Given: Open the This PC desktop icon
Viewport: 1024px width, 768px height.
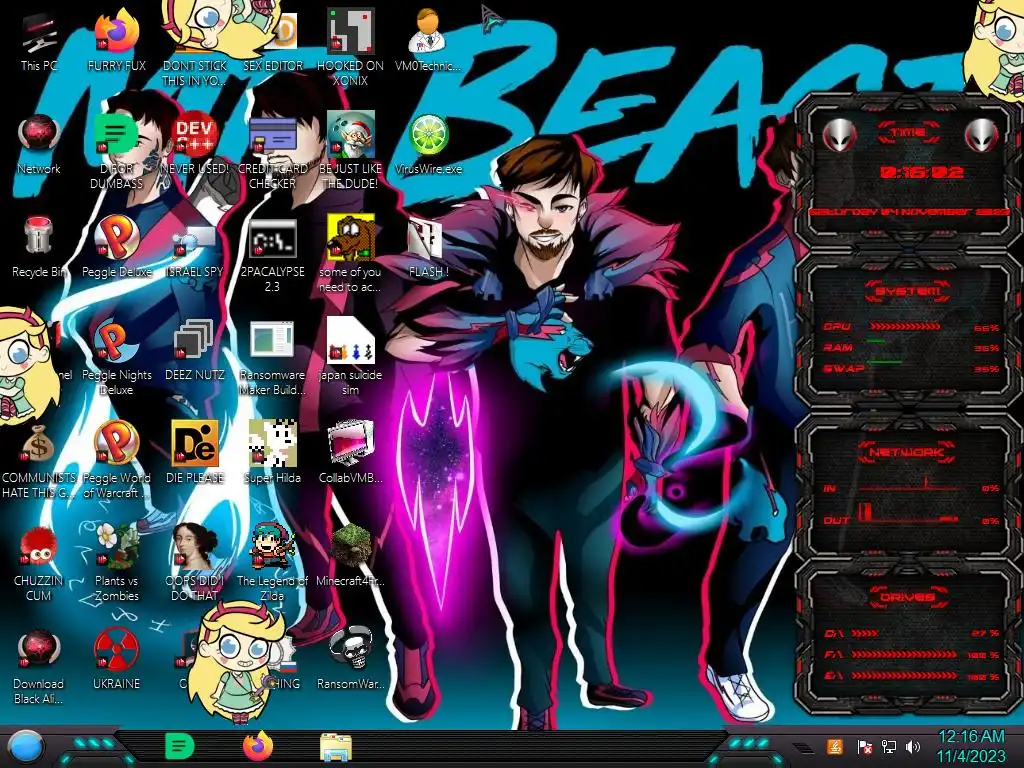Looking at the screenshot, I should 39,40.
